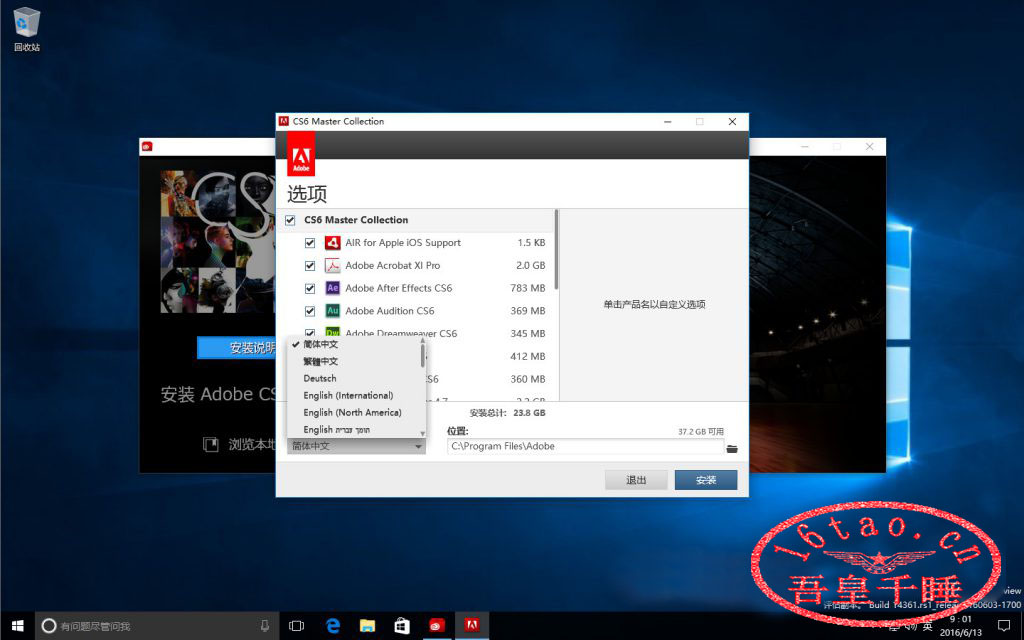Screen dimensions: 1024x640
Task: Open Microsoft Edge from the taskbar
Action: [332, 626]
